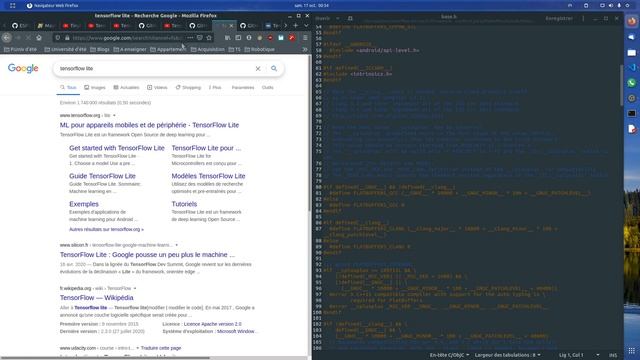Image resolution: width=640 pixels, height=360 pixels.
Task: Open 'Exemples' sitelink
Action: coord(84,204)
